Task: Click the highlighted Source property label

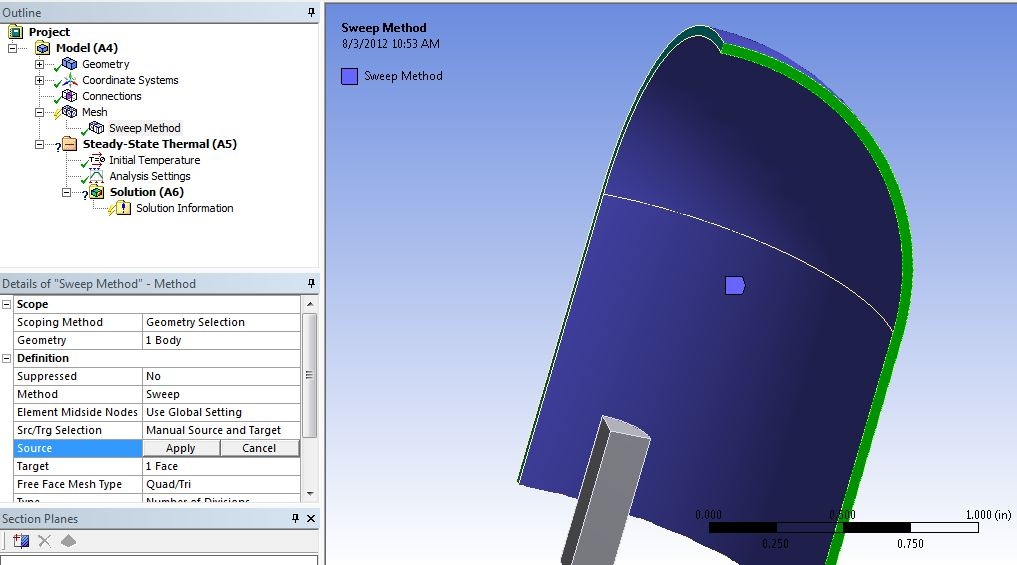Action: click(78, 448)
